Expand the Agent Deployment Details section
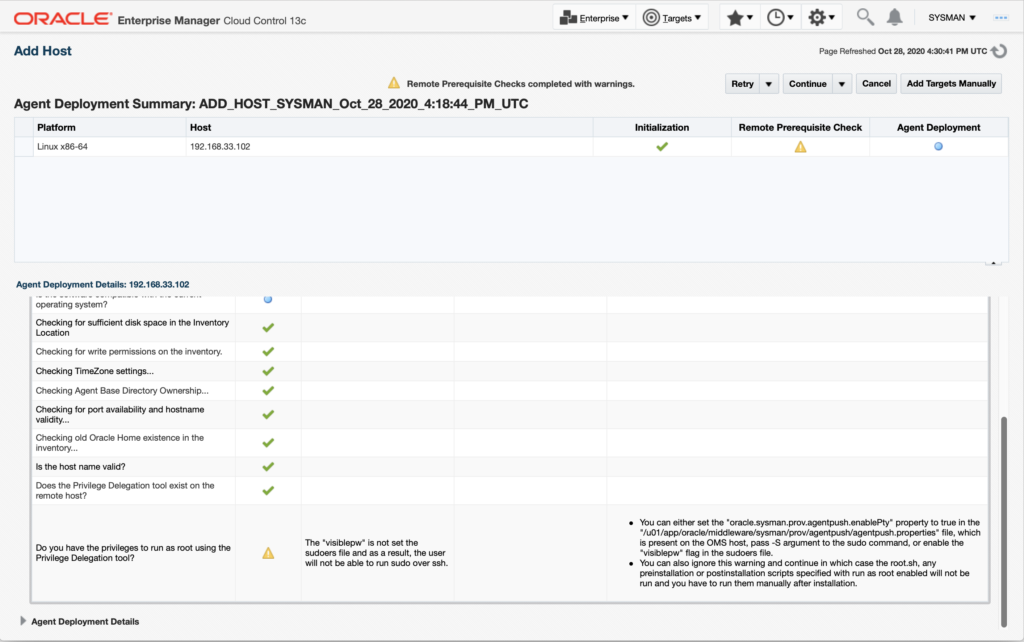1024x642 pixels. (x=23, y=621)
